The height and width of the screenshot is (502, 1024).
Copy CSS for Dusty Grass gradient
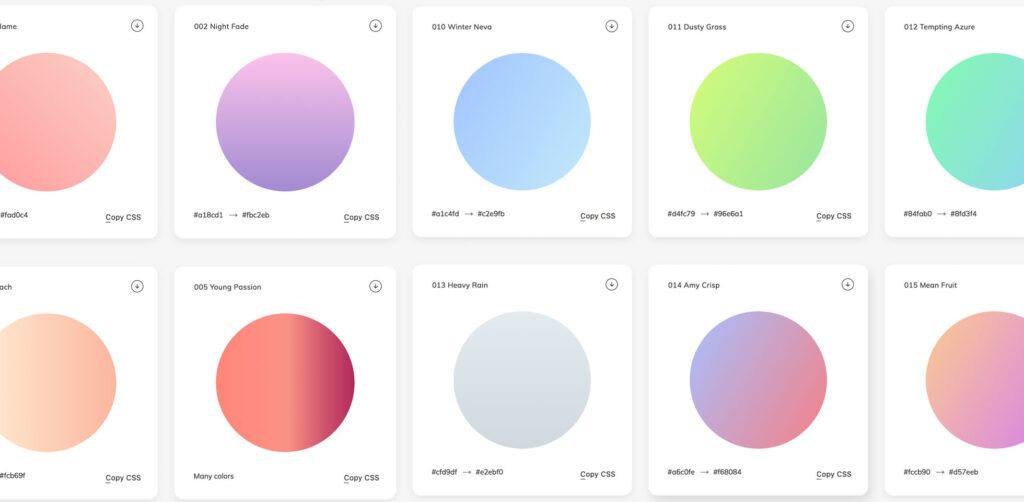pyautogui.click(x=834, y=216)
